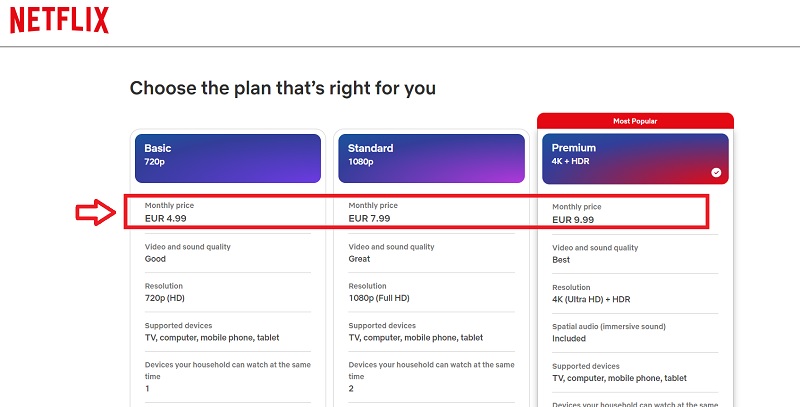Screen dimensions: 800x407
Task: Click the Netflix logo
Action: (x=59, y=21)
